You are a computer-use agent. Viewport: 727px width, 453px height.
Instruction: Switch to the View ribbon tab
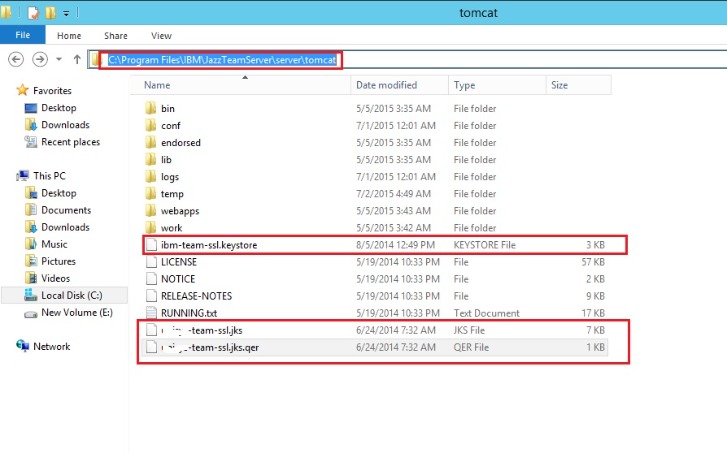[162, 35]
